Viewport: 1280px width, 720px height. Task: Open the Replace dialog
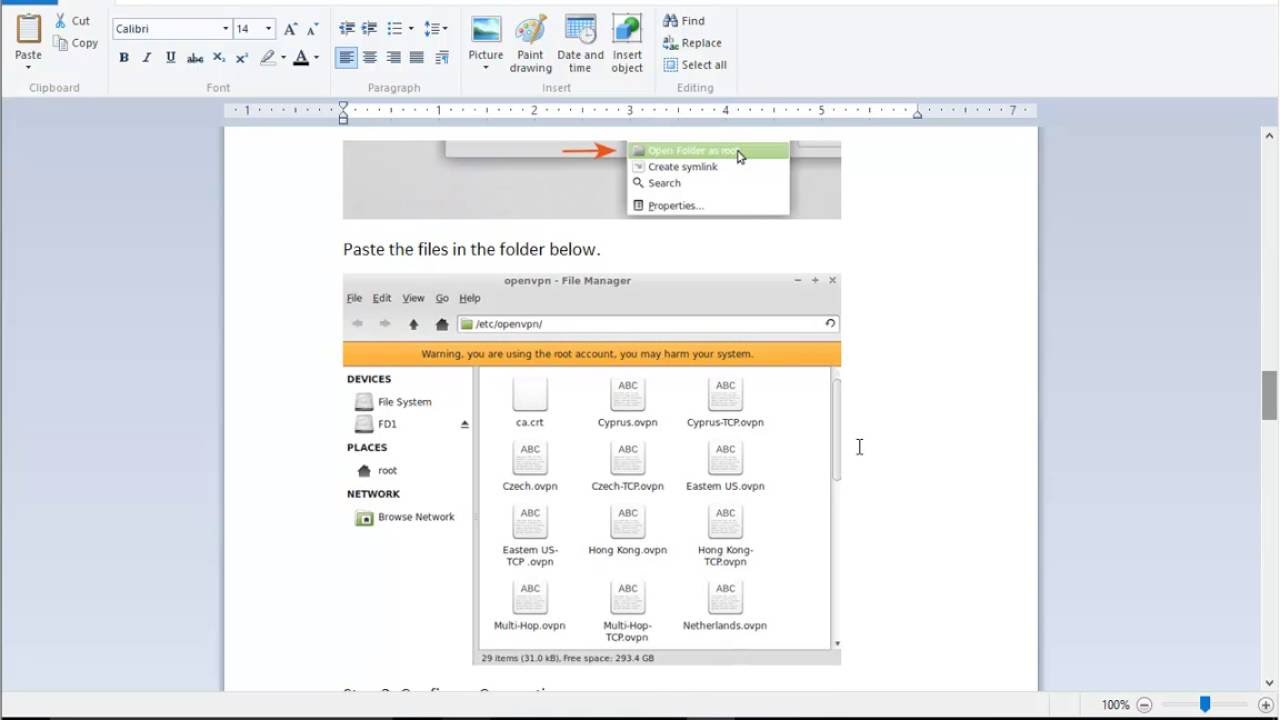click(x=692, y=43)
